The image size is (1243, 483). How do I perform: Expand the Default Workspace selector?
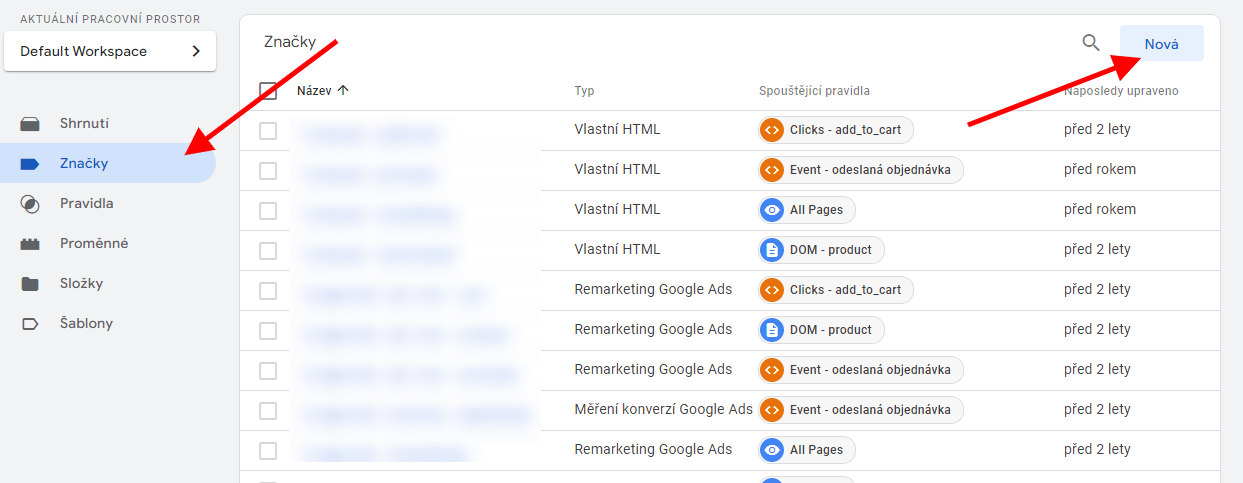[110, 51]
